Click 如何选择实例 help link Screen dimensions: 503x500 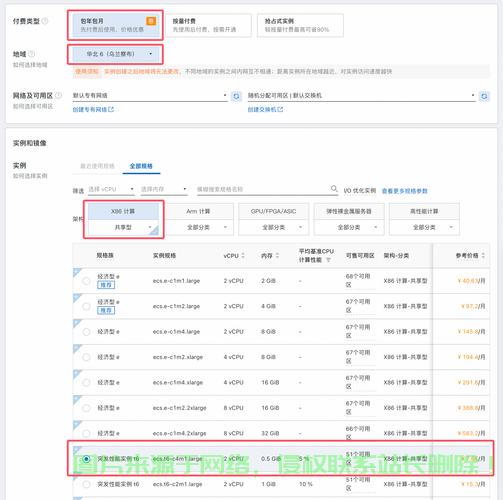point(30,176)
